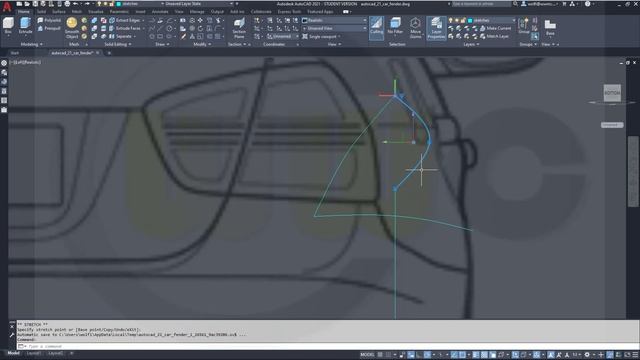Click the Open file icon in quick access toolbar

[x=27, y=4]
